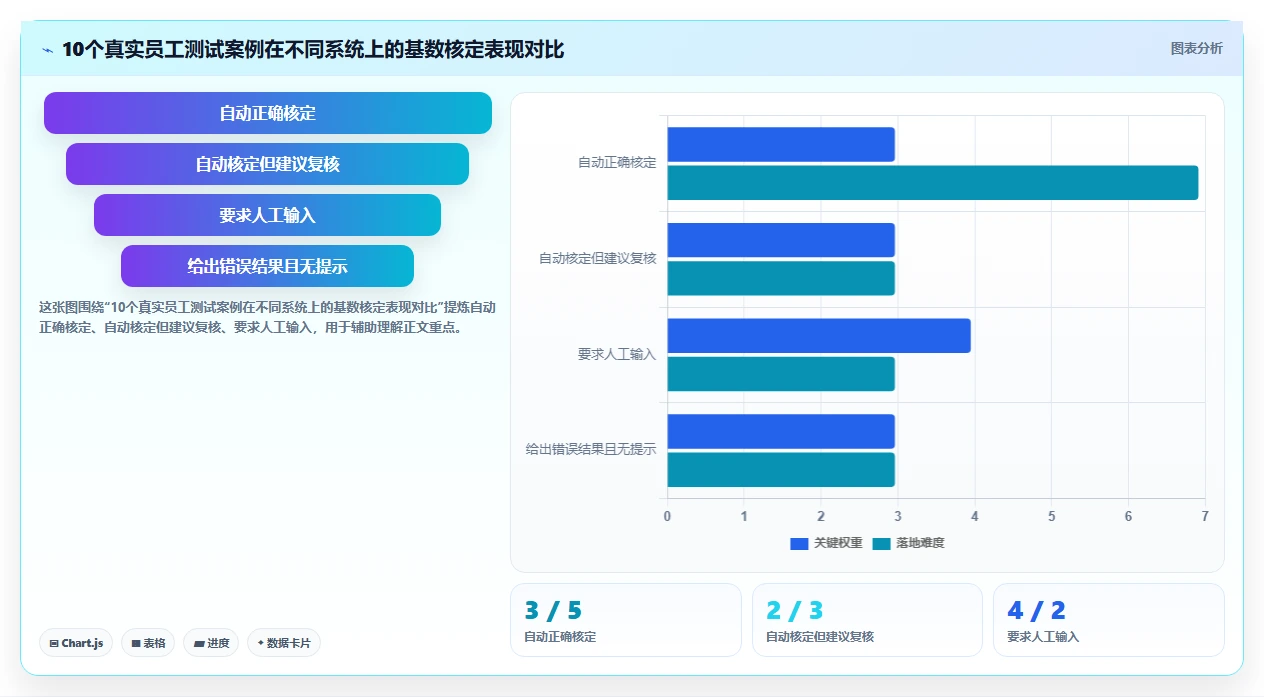
Task: Click the blue bar for 给出错误结果且无提示
Action: [781, 431]
